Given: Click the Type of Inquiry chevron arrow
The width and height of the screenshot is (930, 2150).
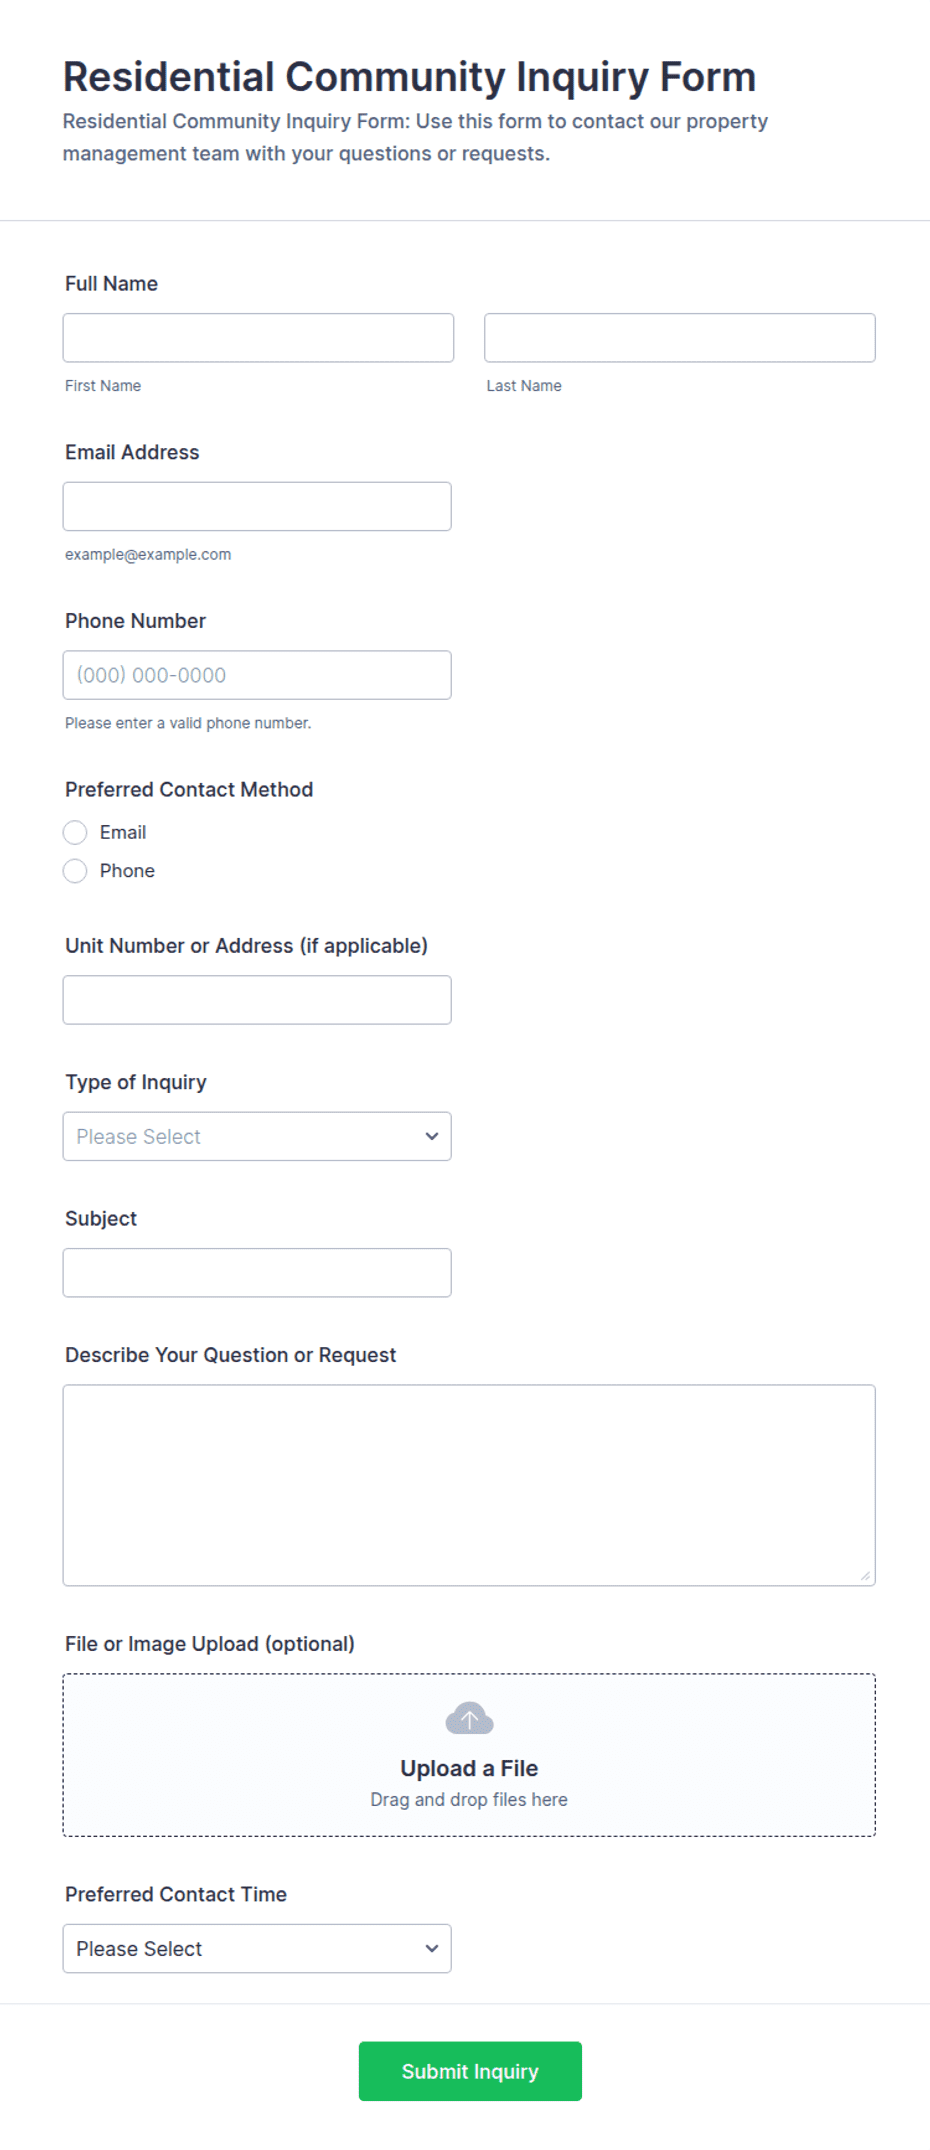Looking at the screenshot, I should click(x=432, y=1136).
